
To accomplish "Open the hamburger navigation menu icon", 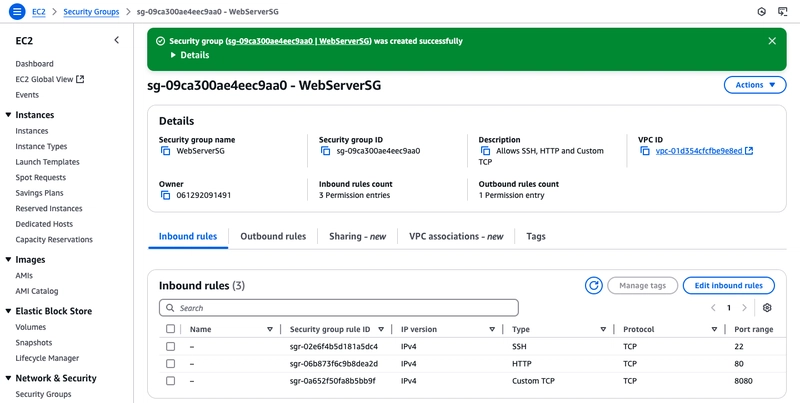I will [17, 11].
